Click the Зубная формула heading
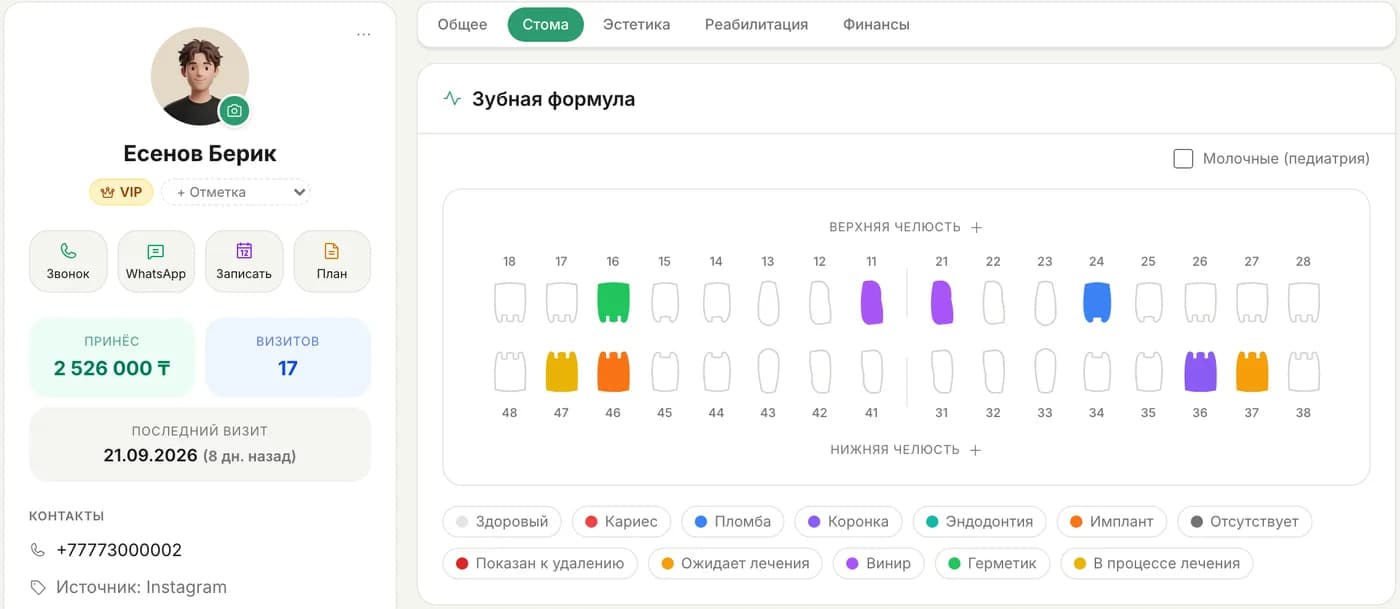 [x=554, y=99]
